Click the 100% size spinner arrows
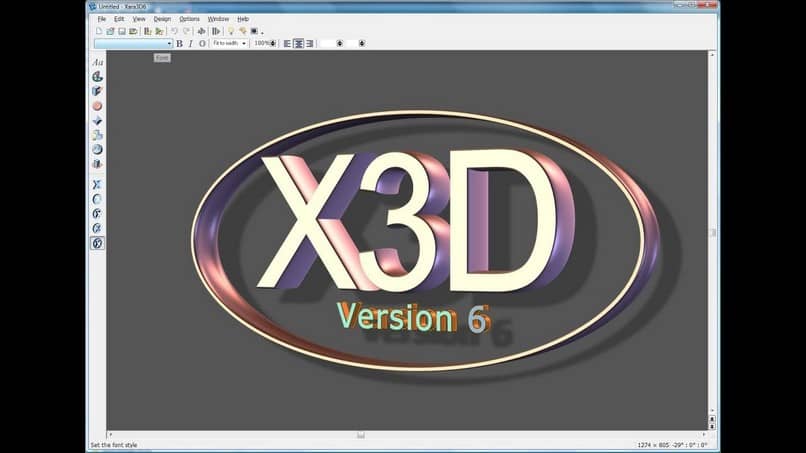The width and height of the screenshot is (806, 453). tap(273, 44)
